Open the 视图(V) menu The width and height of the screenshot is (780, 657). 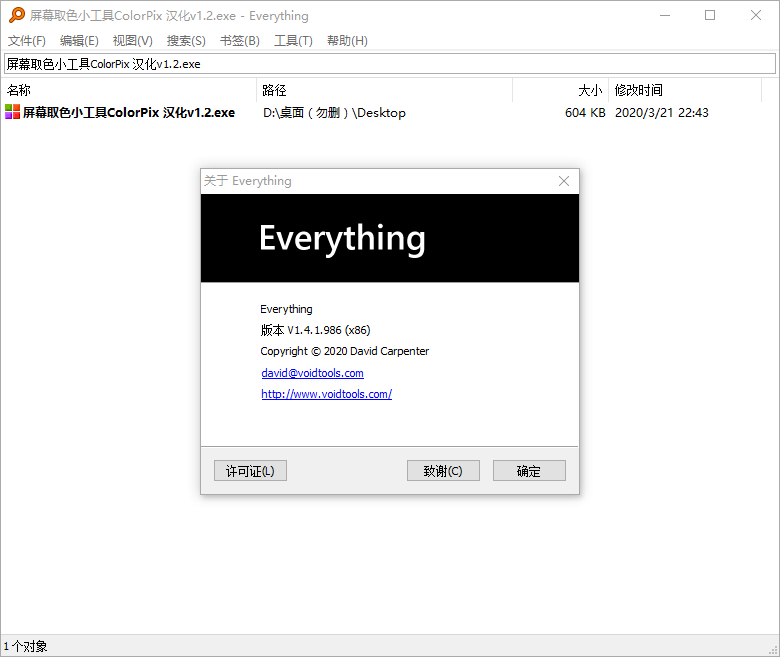click(133, 40)
